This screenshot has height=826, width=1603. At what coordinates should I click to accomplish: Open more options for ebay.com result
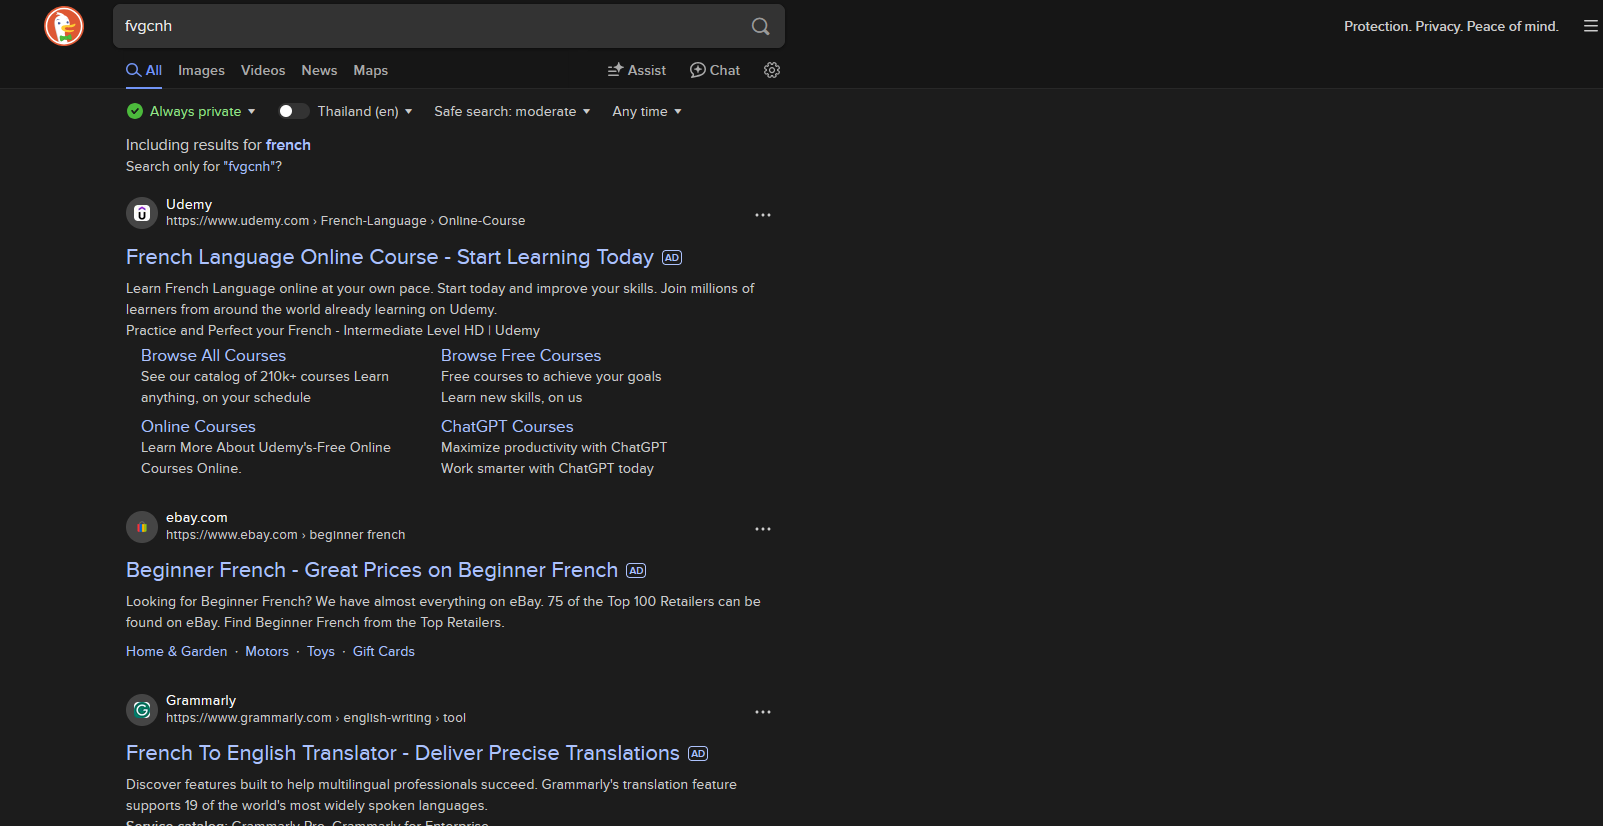(x=763, y=529)
